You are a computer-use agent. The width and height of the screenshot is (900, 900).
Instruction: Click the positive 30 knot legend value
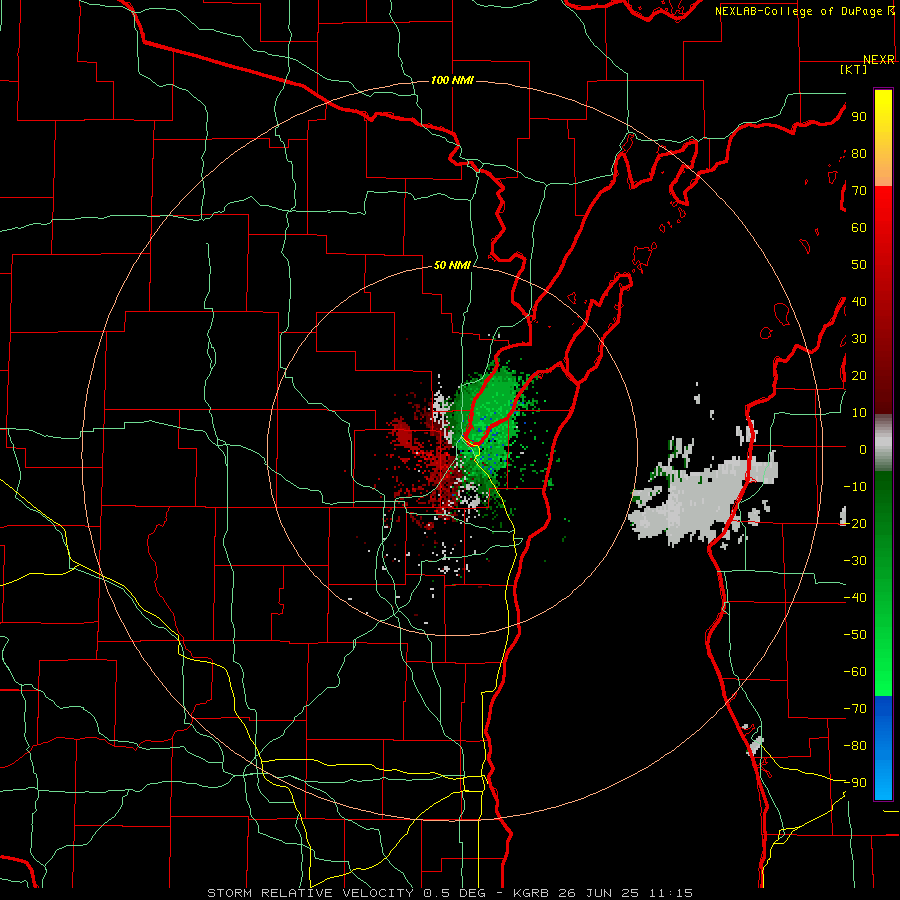[859, 339]
